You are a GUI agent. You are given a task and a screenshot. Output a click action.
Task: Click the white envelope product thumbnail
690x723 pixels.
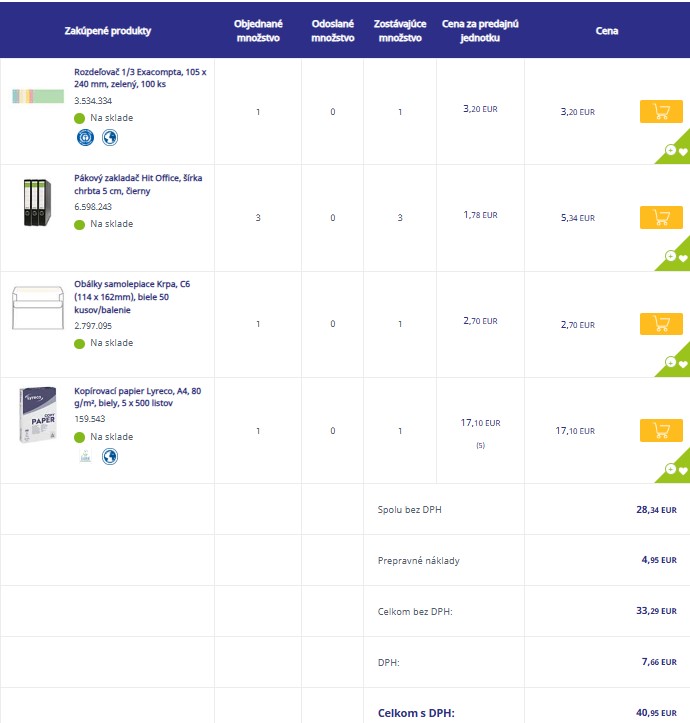pos(38,308)
